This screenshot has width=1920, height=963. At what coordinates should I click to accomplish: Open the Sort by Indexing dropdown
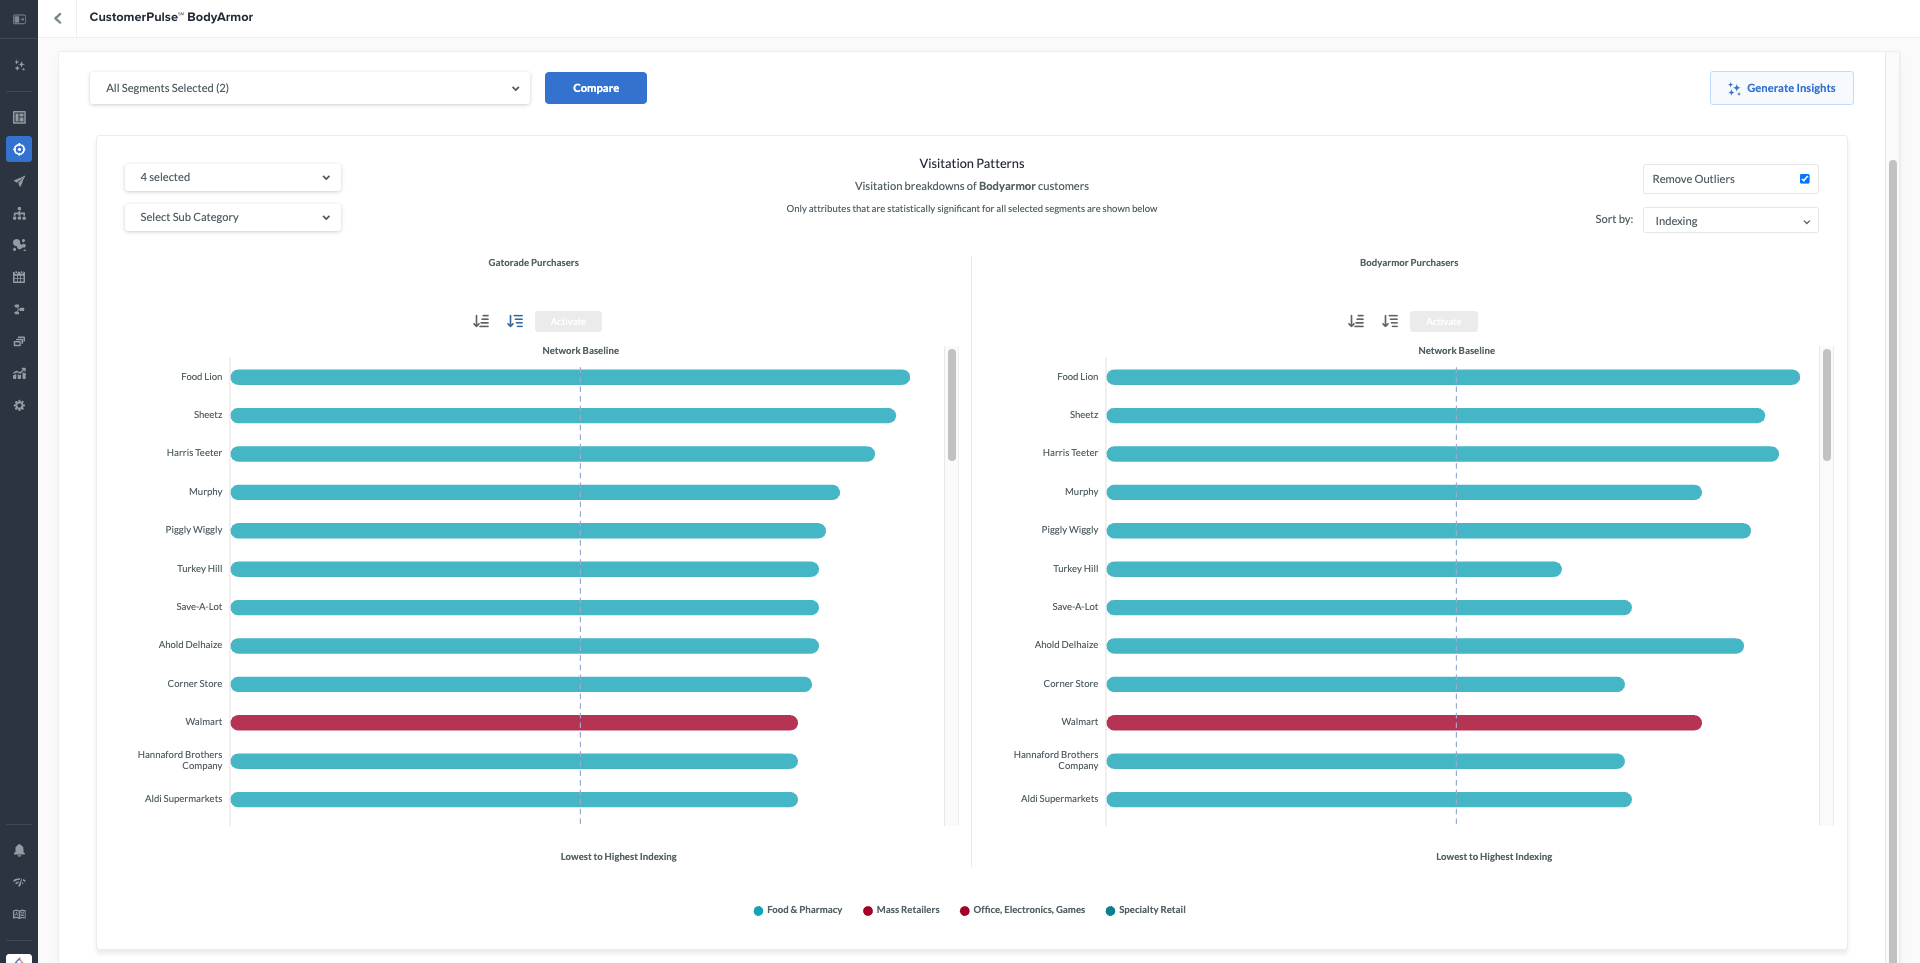[x=1731, y=221]
